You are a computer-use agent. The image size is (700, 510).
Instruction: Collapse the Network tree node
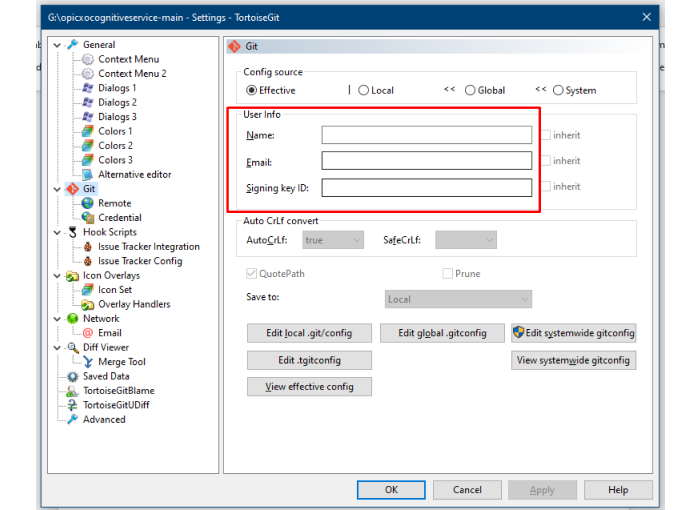(57, 319)
